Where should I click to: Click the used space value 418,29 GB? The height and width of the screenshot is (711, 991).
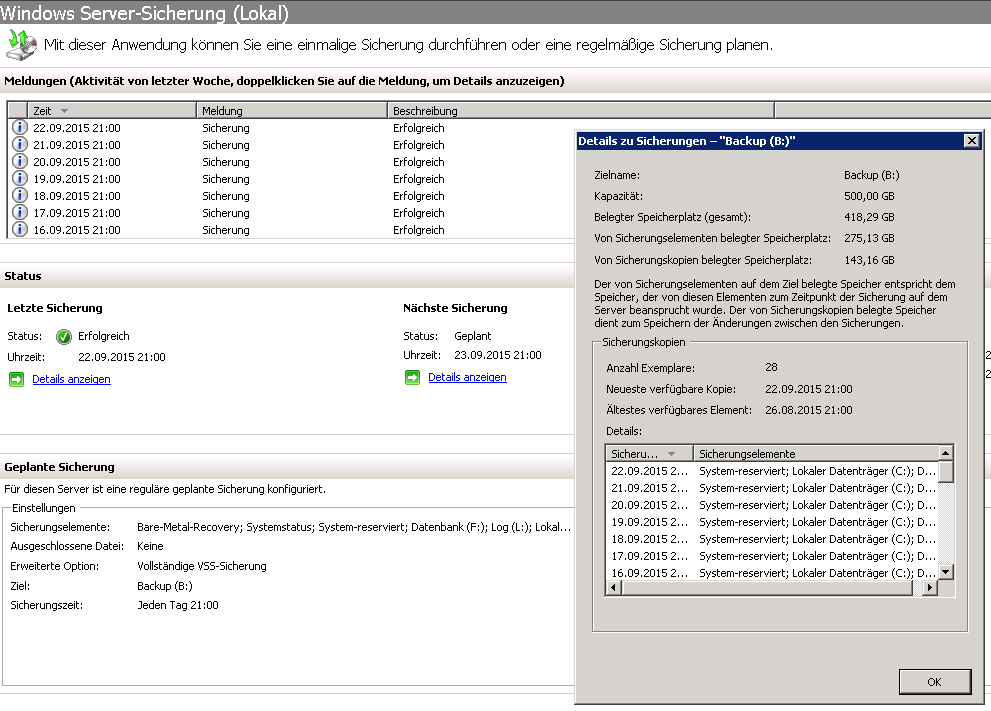[x=869, y=217]
